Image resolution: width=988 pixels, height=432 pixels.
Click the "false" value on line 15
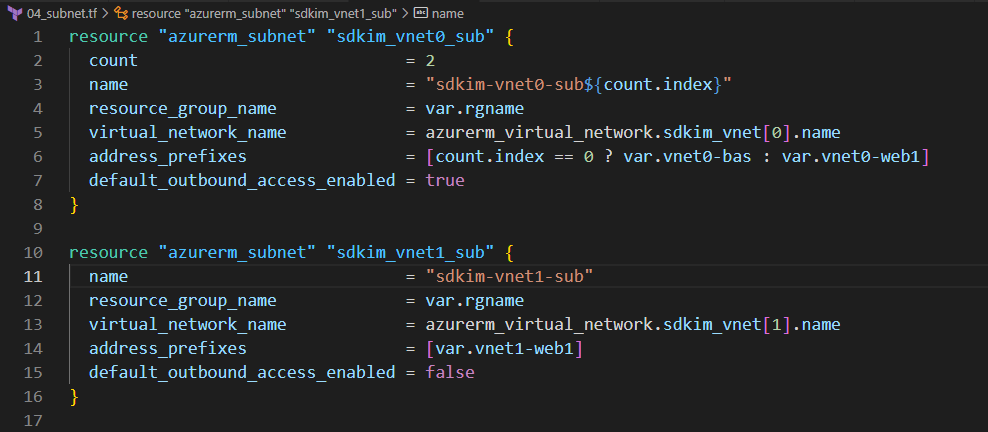point(450,372)
